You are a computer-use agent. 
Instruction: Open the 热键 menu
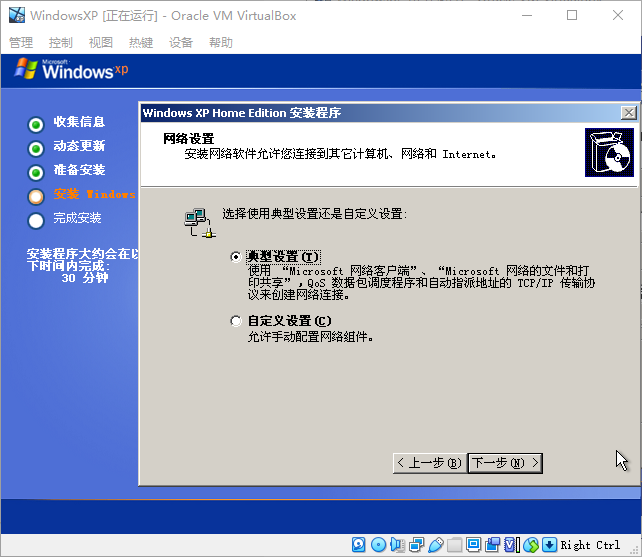(141, 43)
